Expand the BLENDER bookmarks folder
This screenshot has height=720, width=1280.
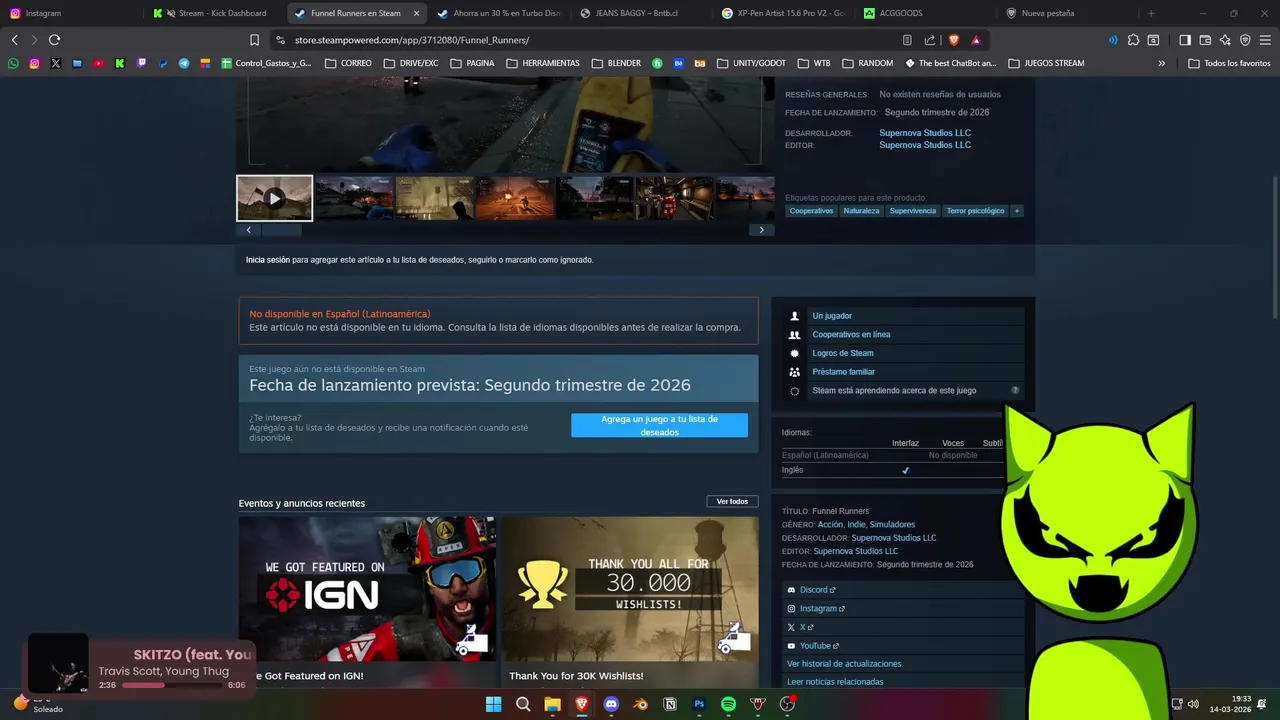pyautogui.click(x=616, y=63)
